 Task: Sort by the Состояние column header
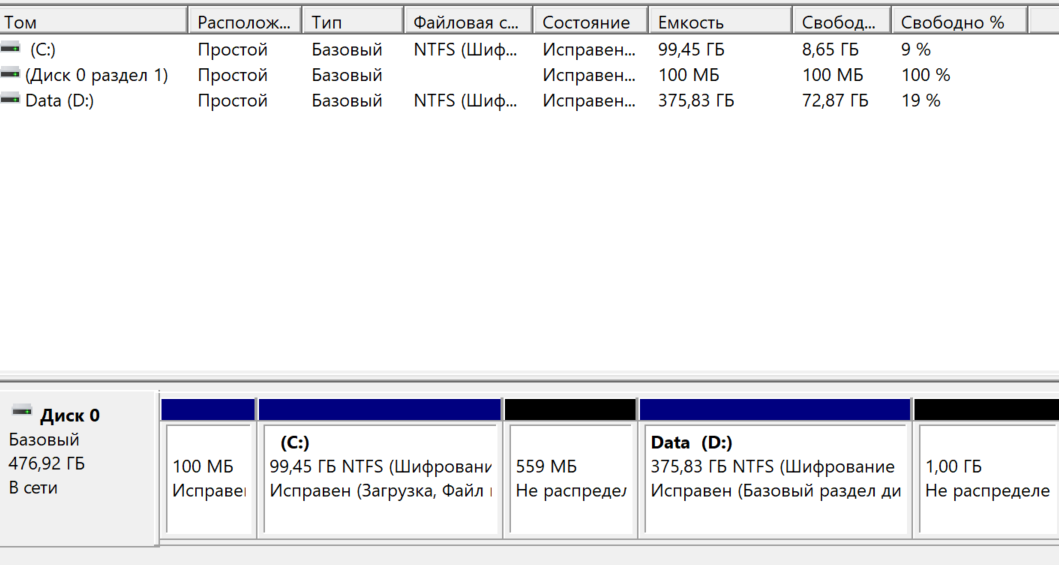[590, 22]
